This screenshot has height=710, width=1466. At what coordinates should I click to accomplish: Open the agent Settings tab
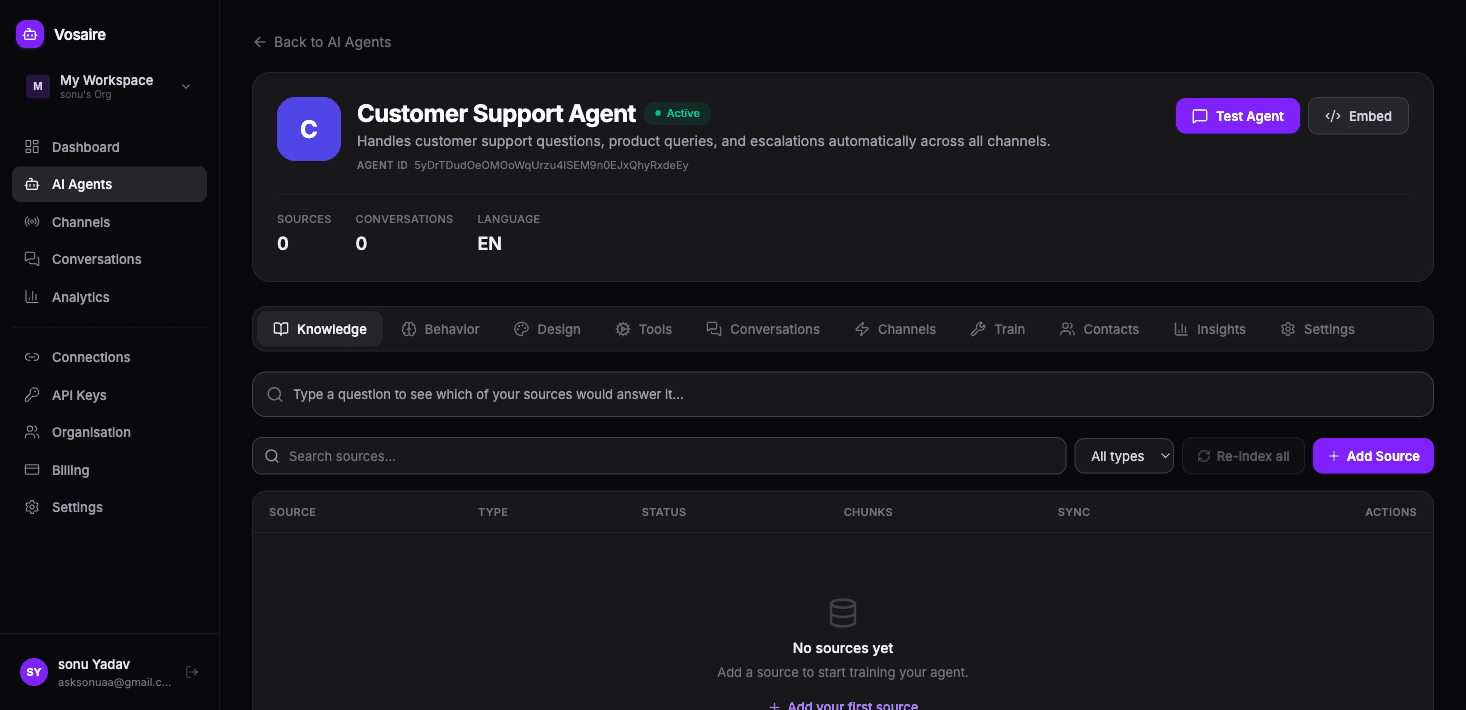click(x=1318, y=329)
